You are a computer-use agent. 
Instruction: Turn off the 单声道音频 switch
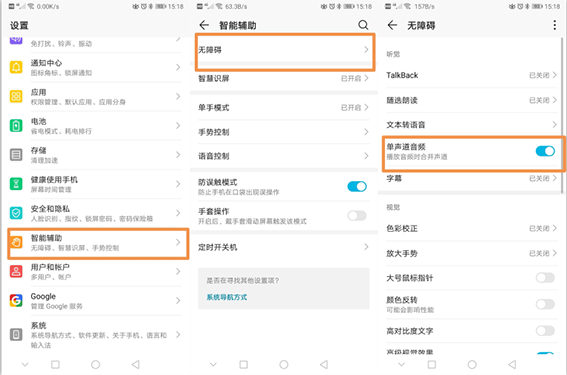545,151
